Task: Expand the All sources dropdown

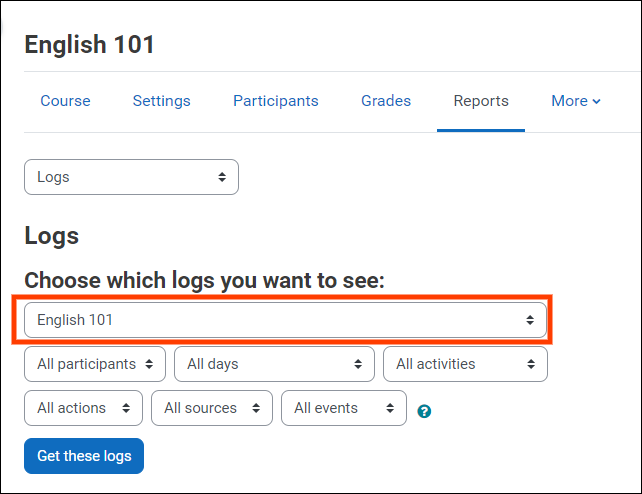Action: (x=212, y=408)
